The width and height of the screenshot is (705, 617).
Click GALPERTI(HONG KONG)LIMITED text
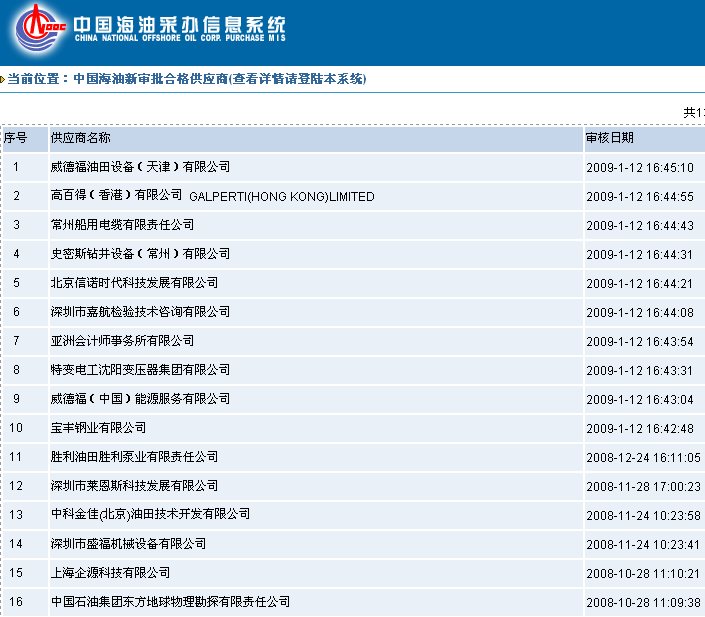[x=282, y=197]
